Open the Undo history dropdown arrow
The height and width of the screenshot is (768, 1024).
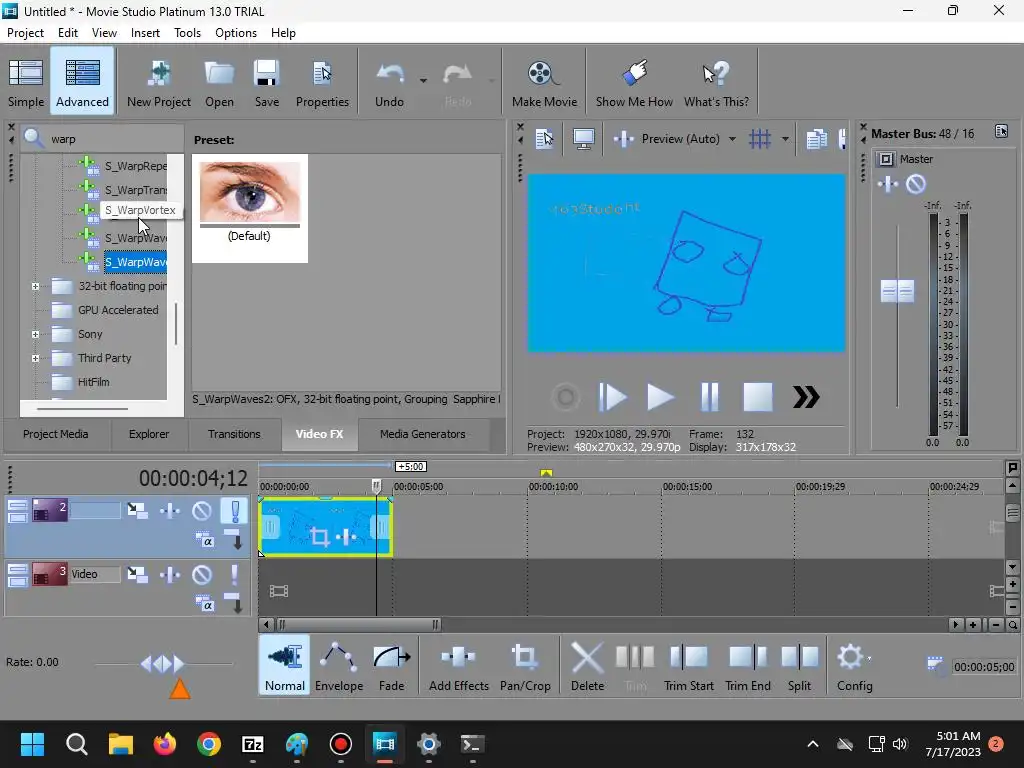423,80
